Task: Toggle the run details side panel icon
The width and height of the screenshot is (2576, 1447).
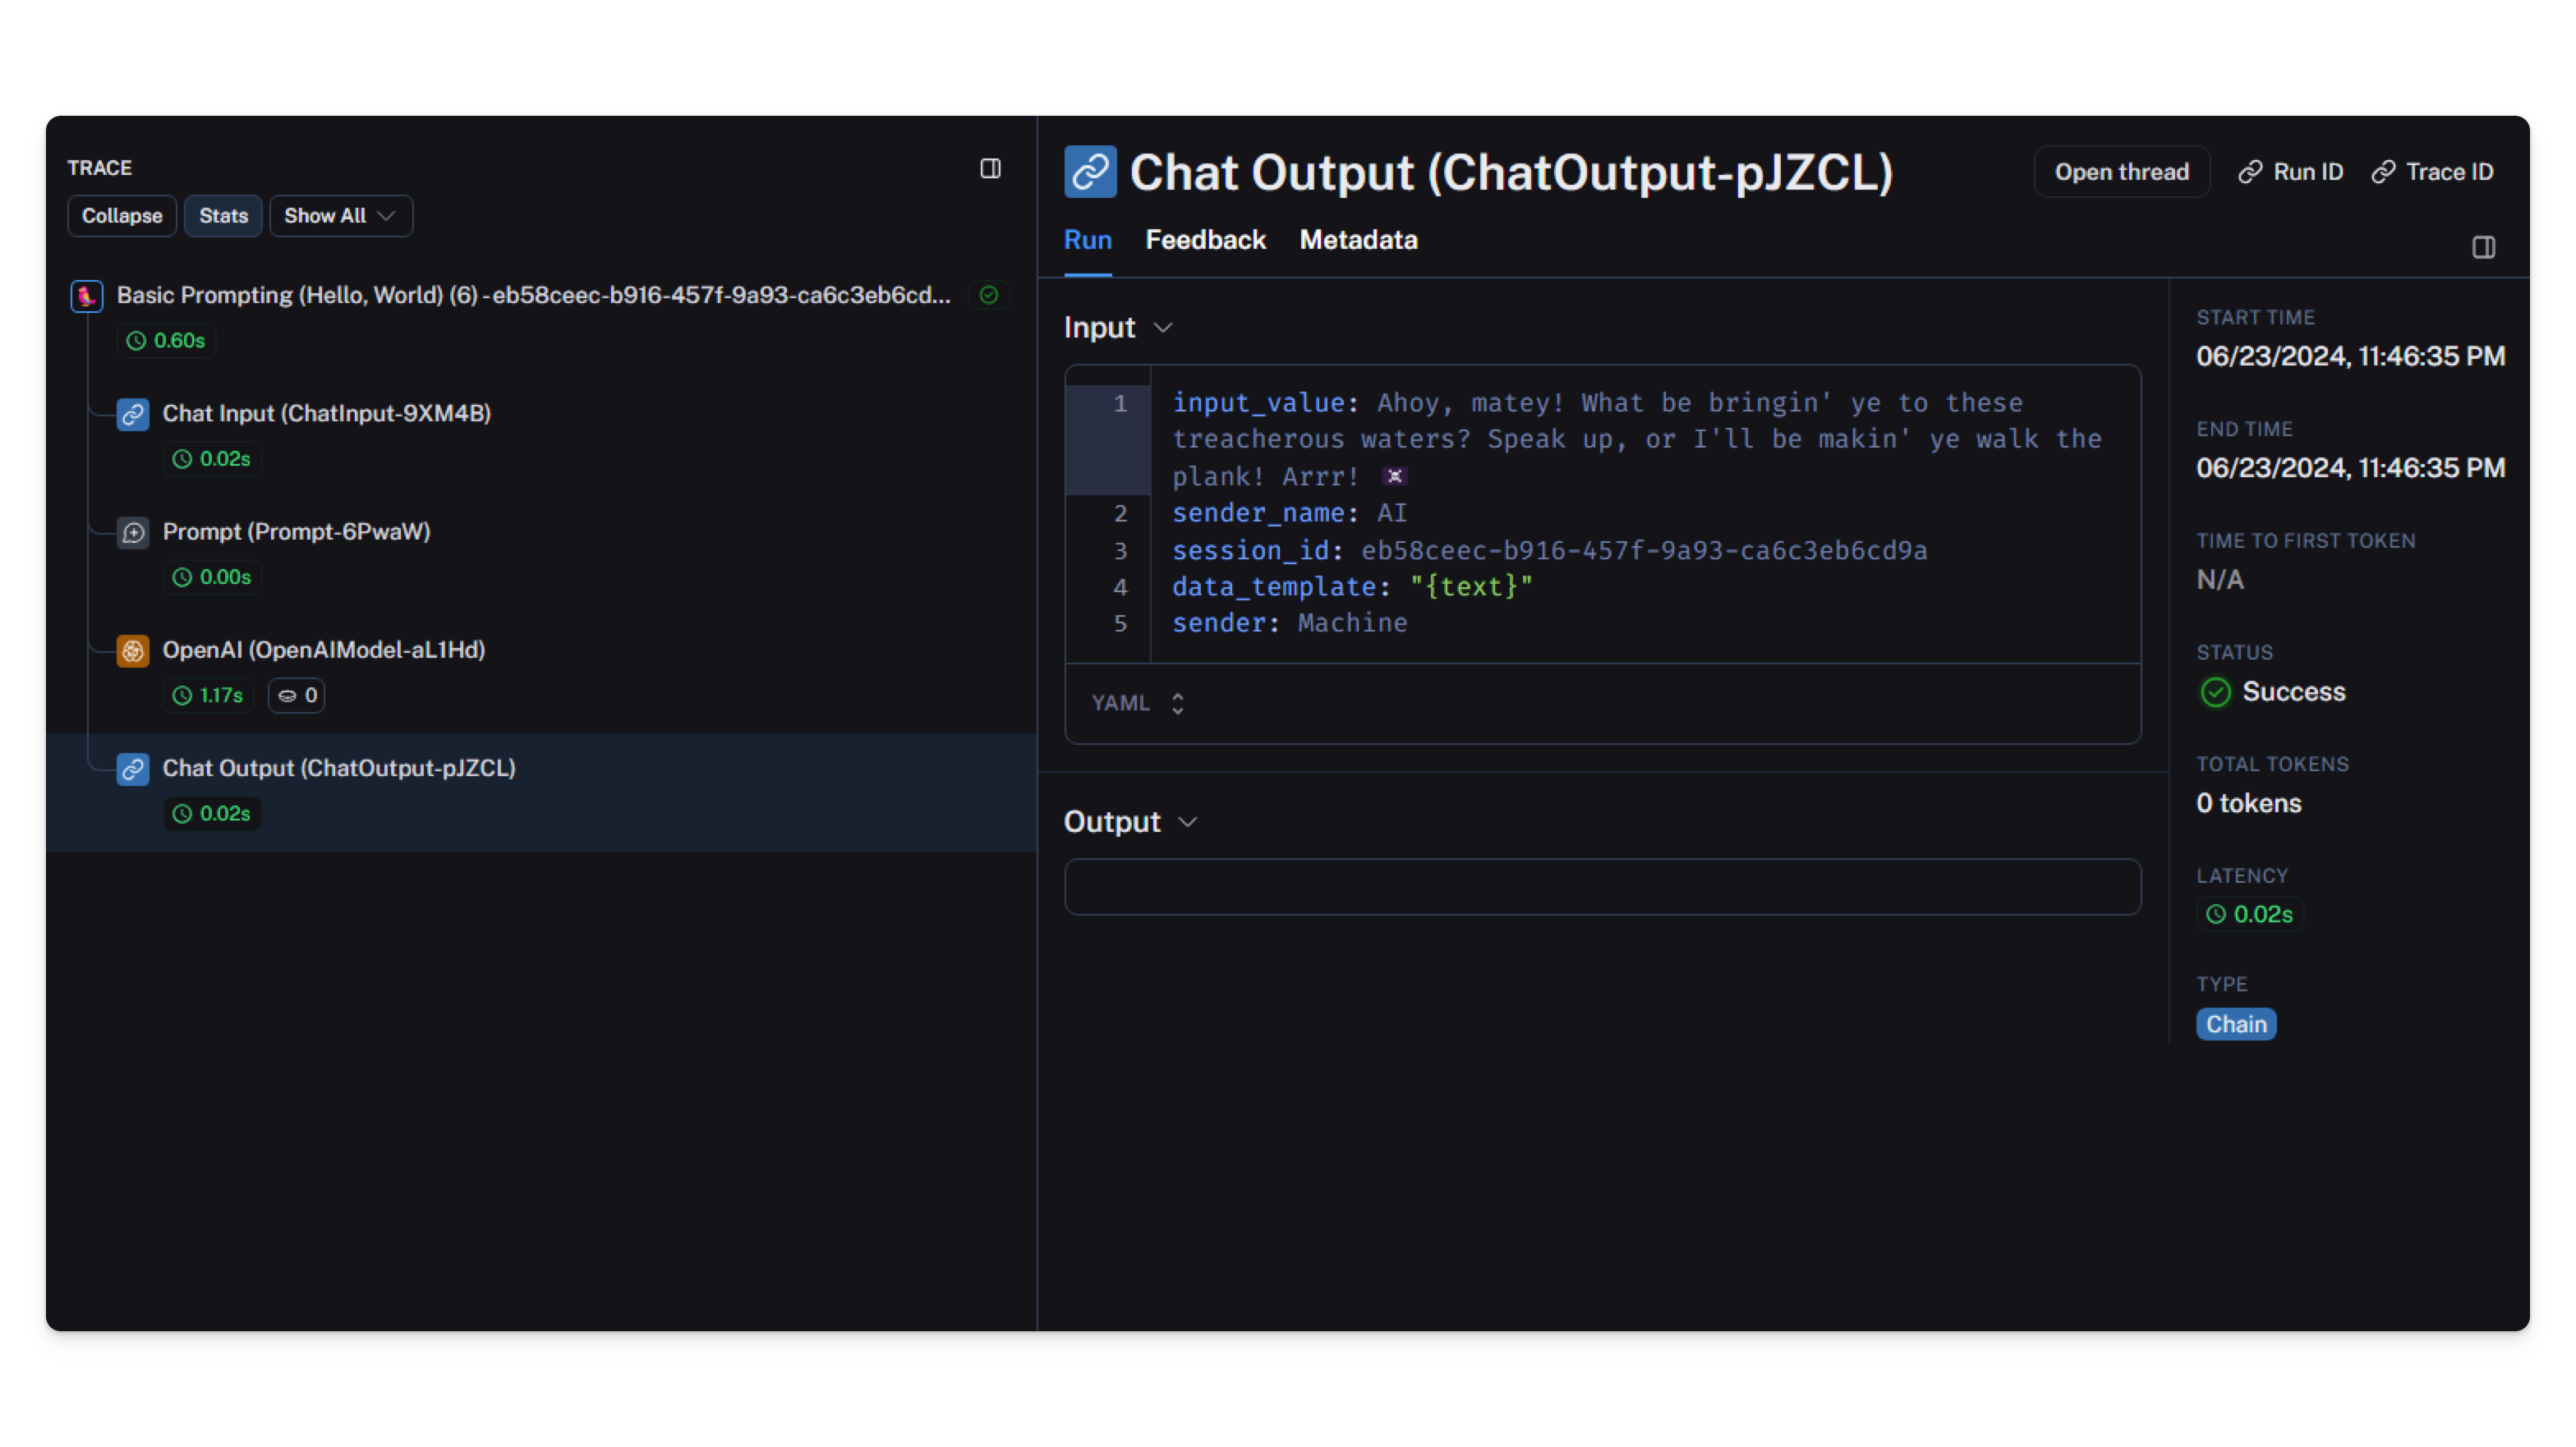Action: click(x=2483, y=247)
